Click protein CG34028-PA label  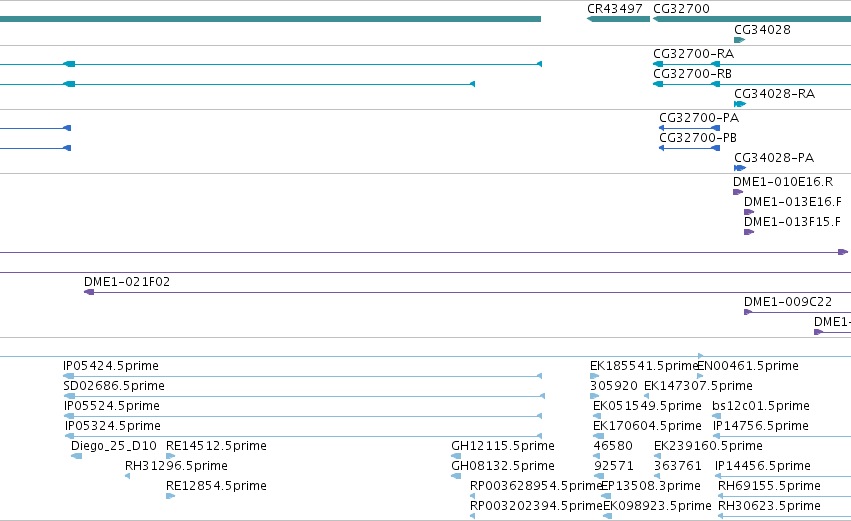(x=774, y=158)
